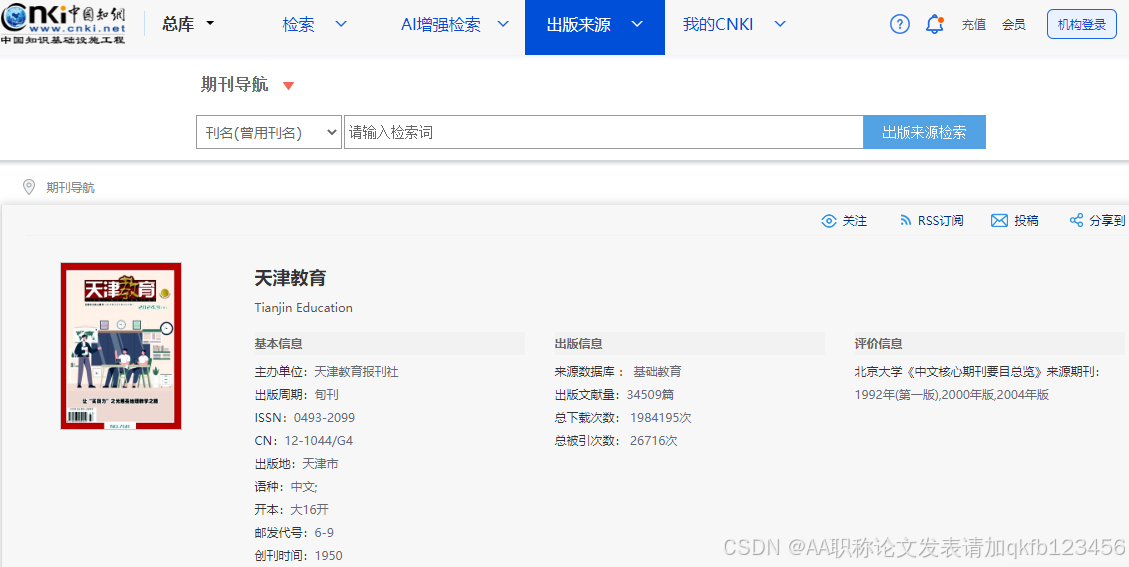This screenshot has height=567, width=1129.
Task: Click the 出版周期：旬刊 line
Action: pyautogui.click(x=297, y=395)
